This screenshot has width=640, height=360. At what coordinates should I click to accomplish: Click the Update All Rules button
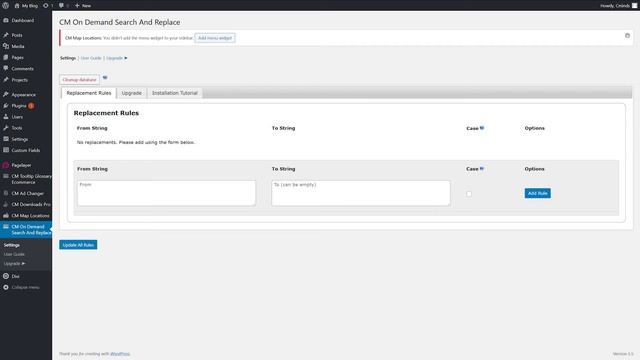(x=78, y=245)
